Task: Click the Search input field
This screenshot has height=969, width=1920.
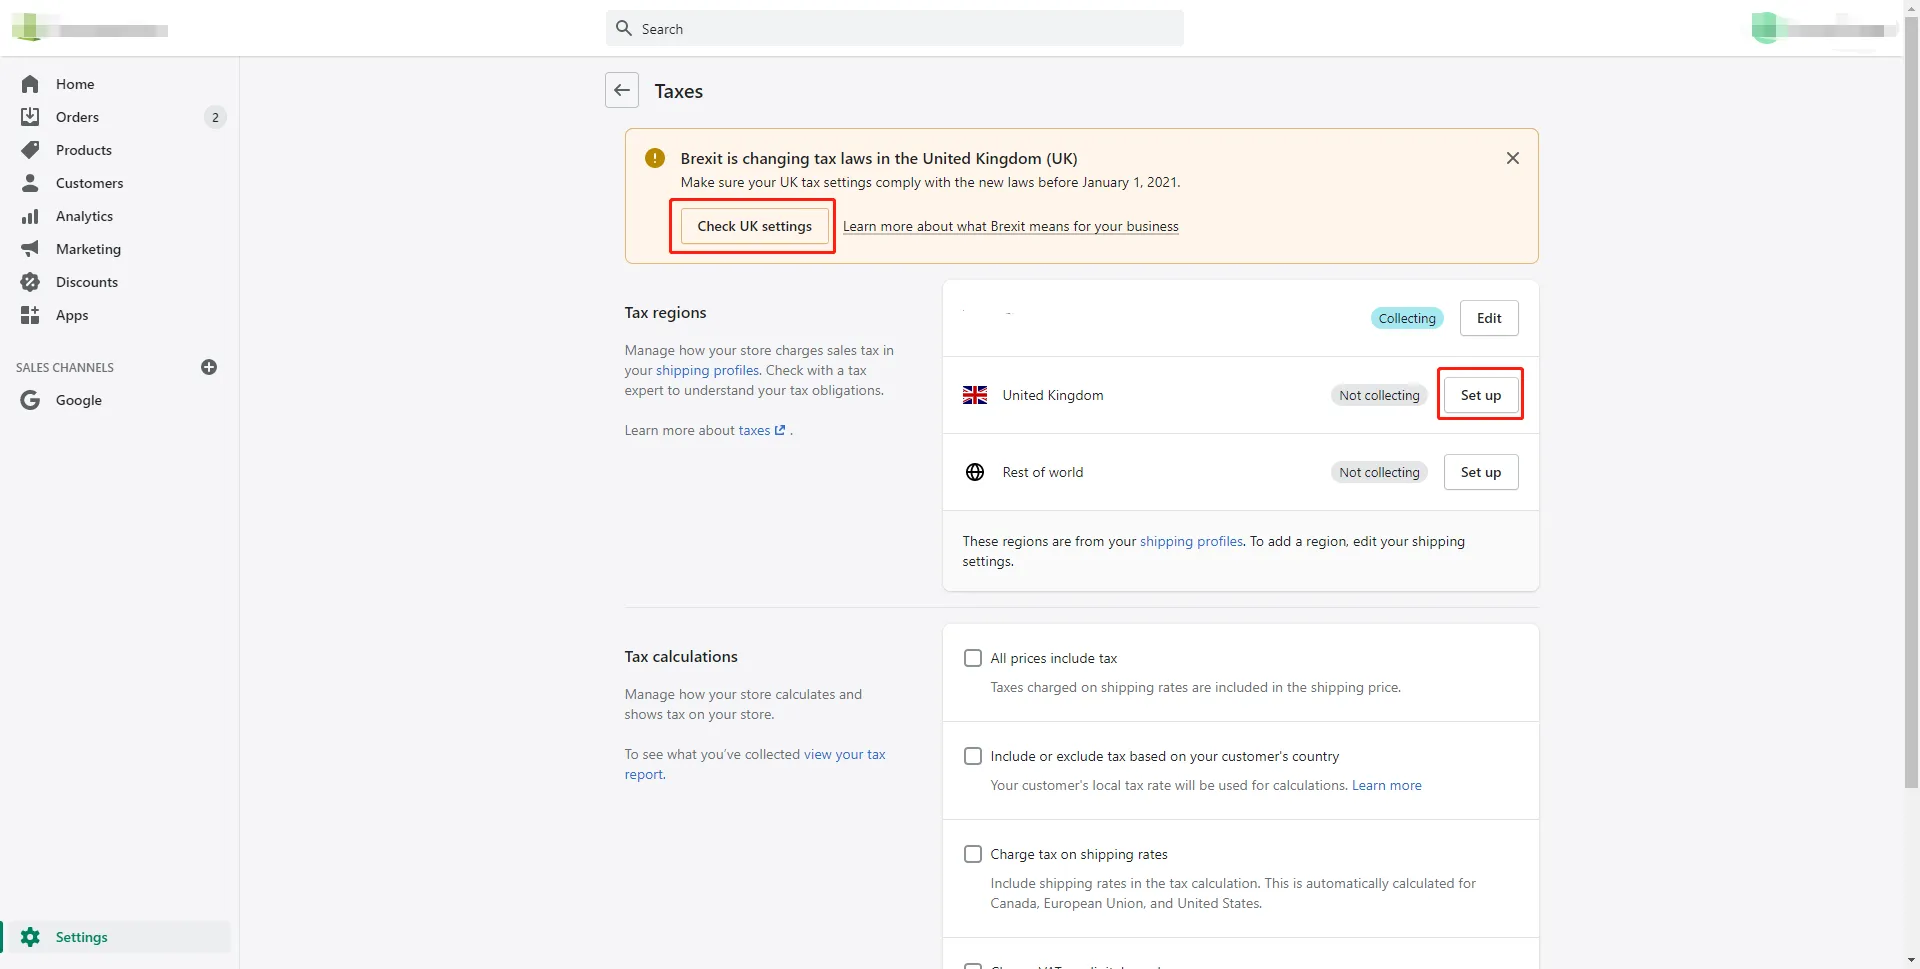Action: click(x=895, y=29)
